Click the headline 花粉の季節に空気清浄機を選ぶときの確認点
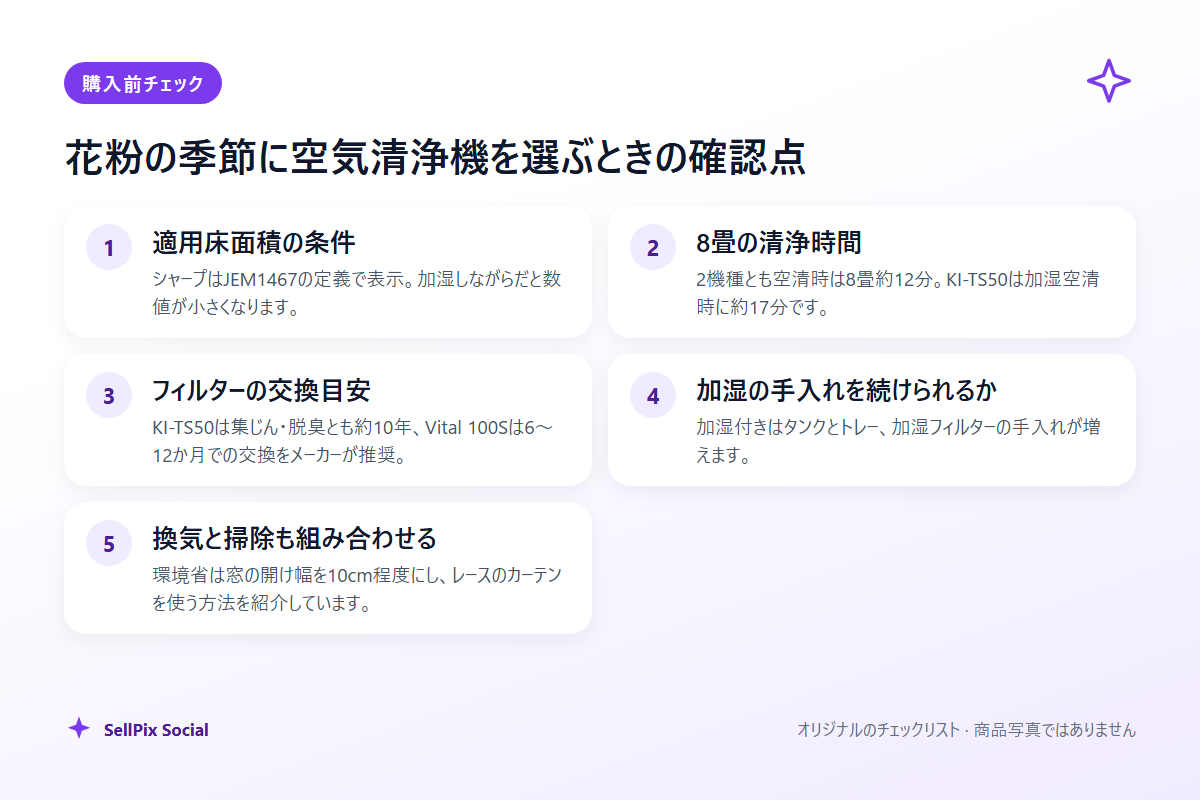1200x800 pixels. coord(435,159)
